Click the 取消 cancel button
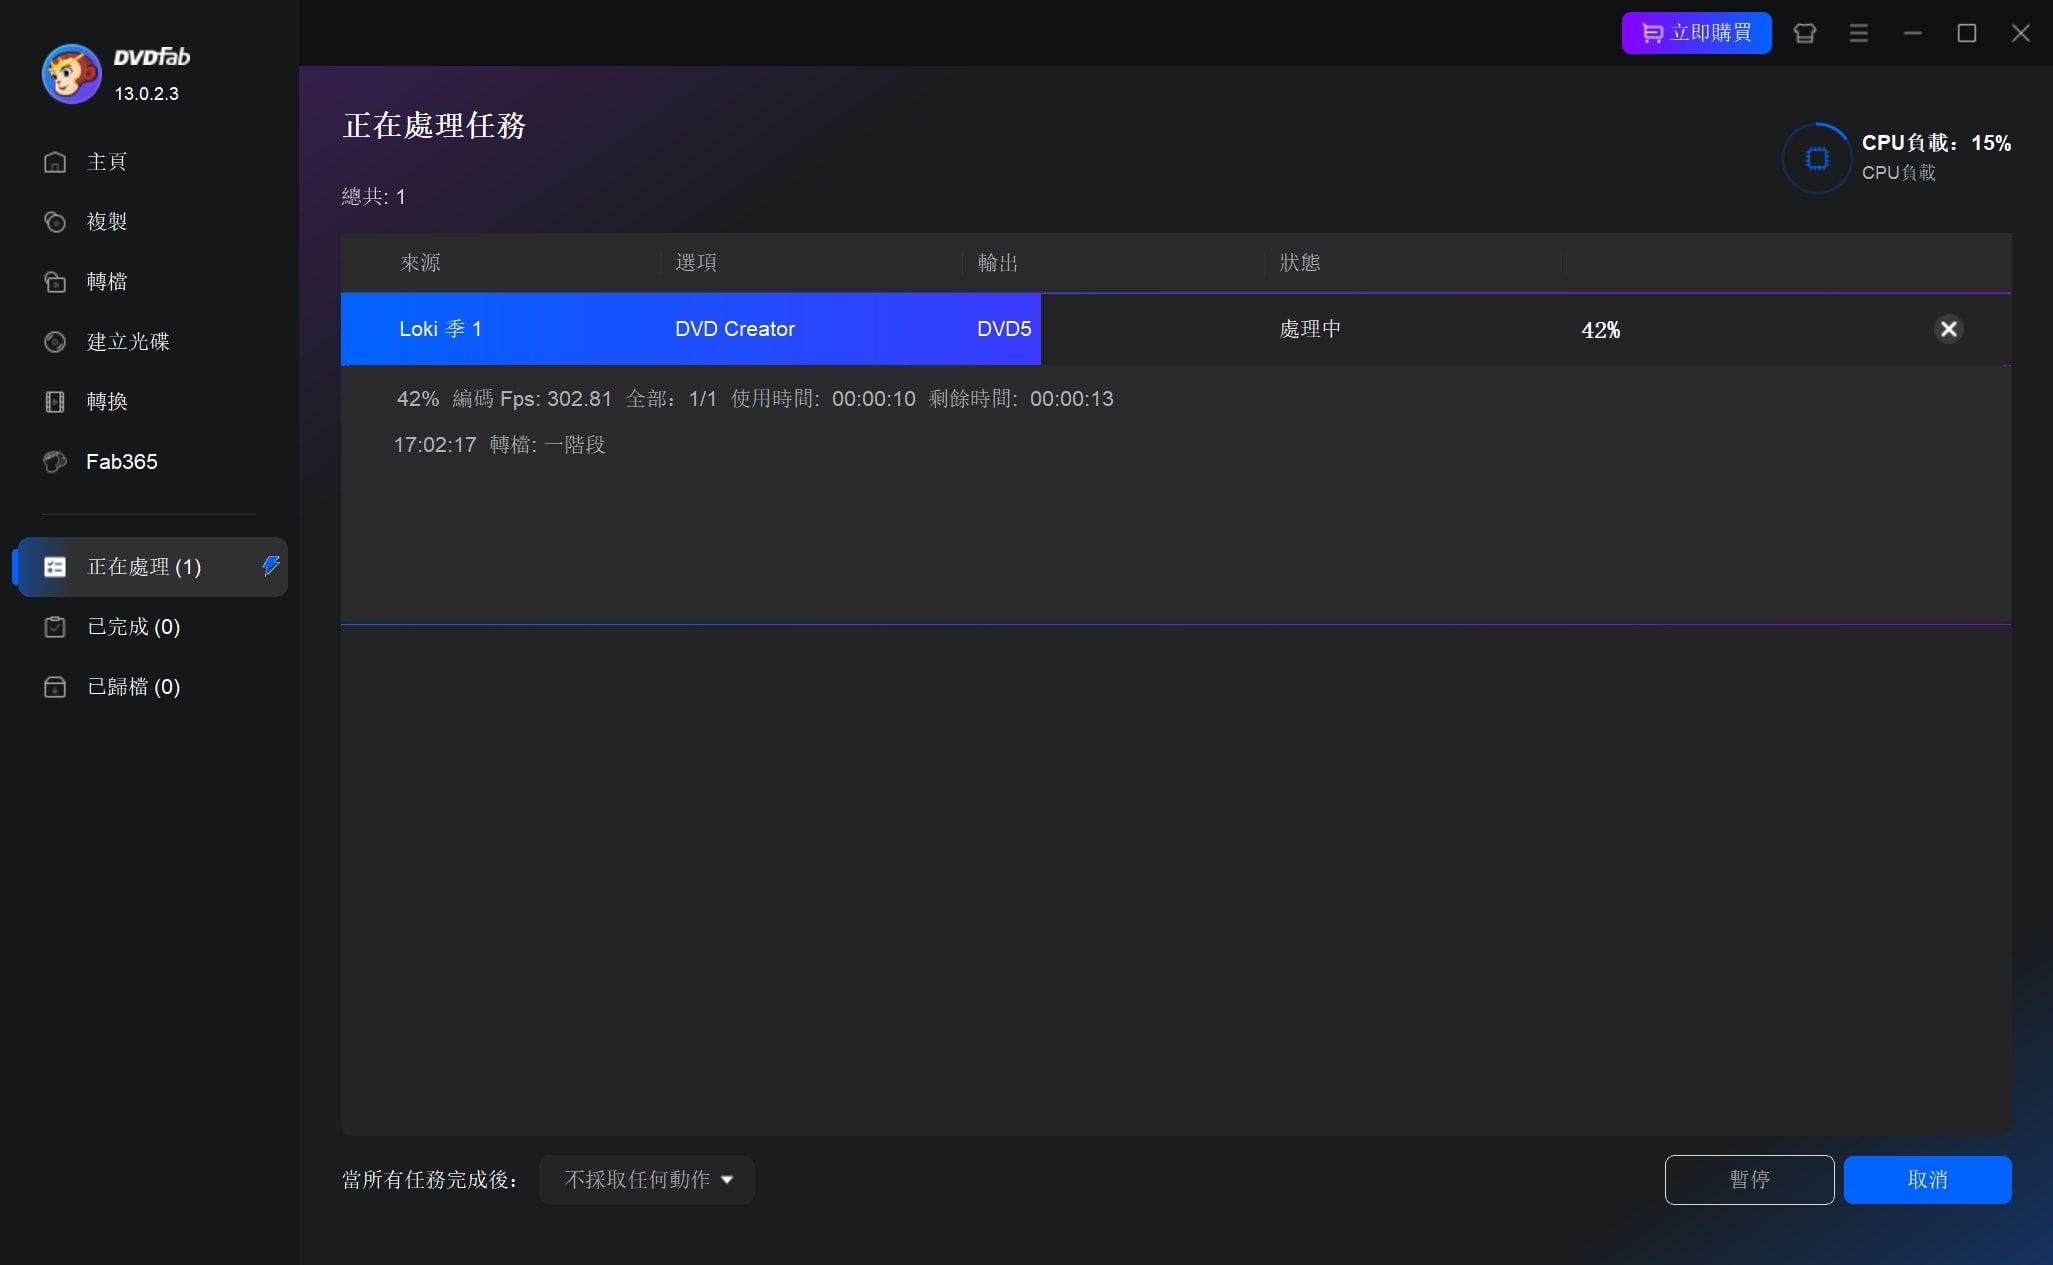This screenshot has width=2053, height=1265. pyautogui.click(x=1927, y=1180)
